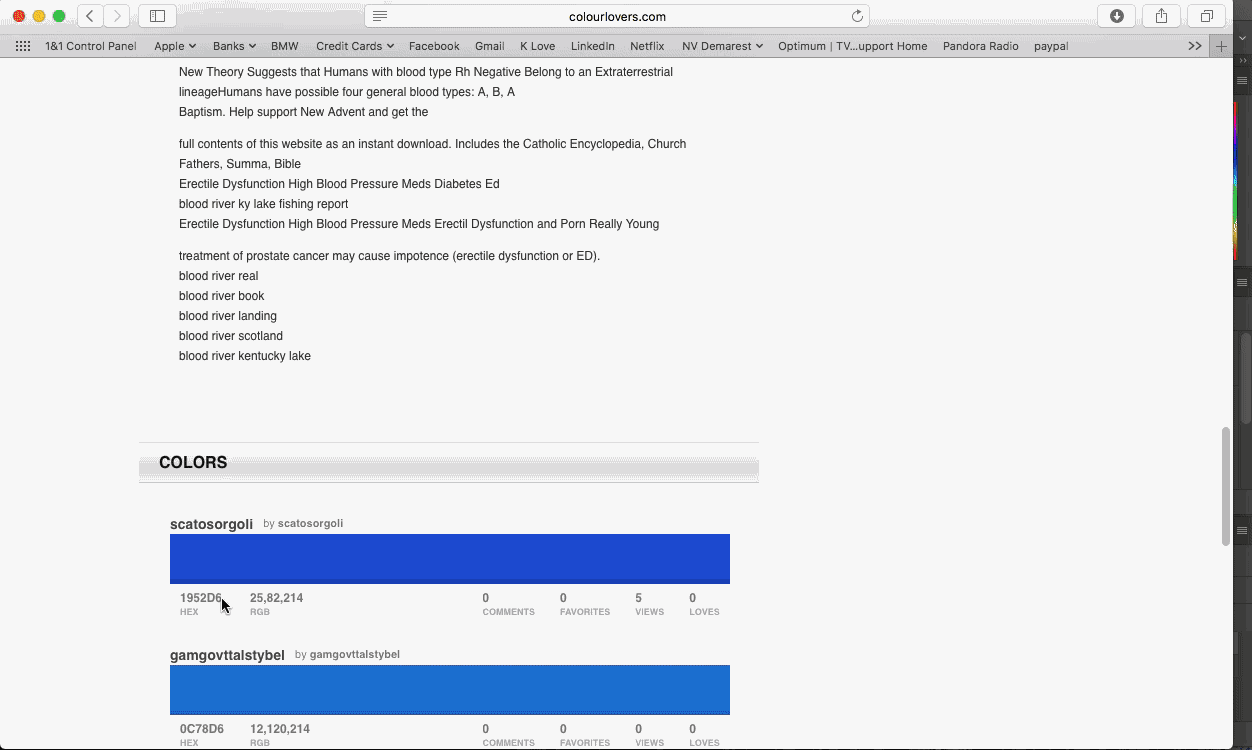
Task: Click the page vertical scrollbar thumb
Action: (1225, 486)
